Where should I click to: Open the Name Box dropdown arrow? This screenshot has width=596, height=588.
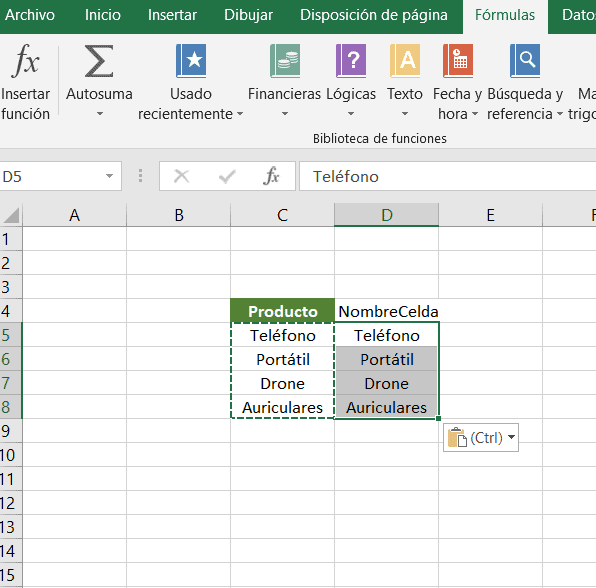pos(109,176)
